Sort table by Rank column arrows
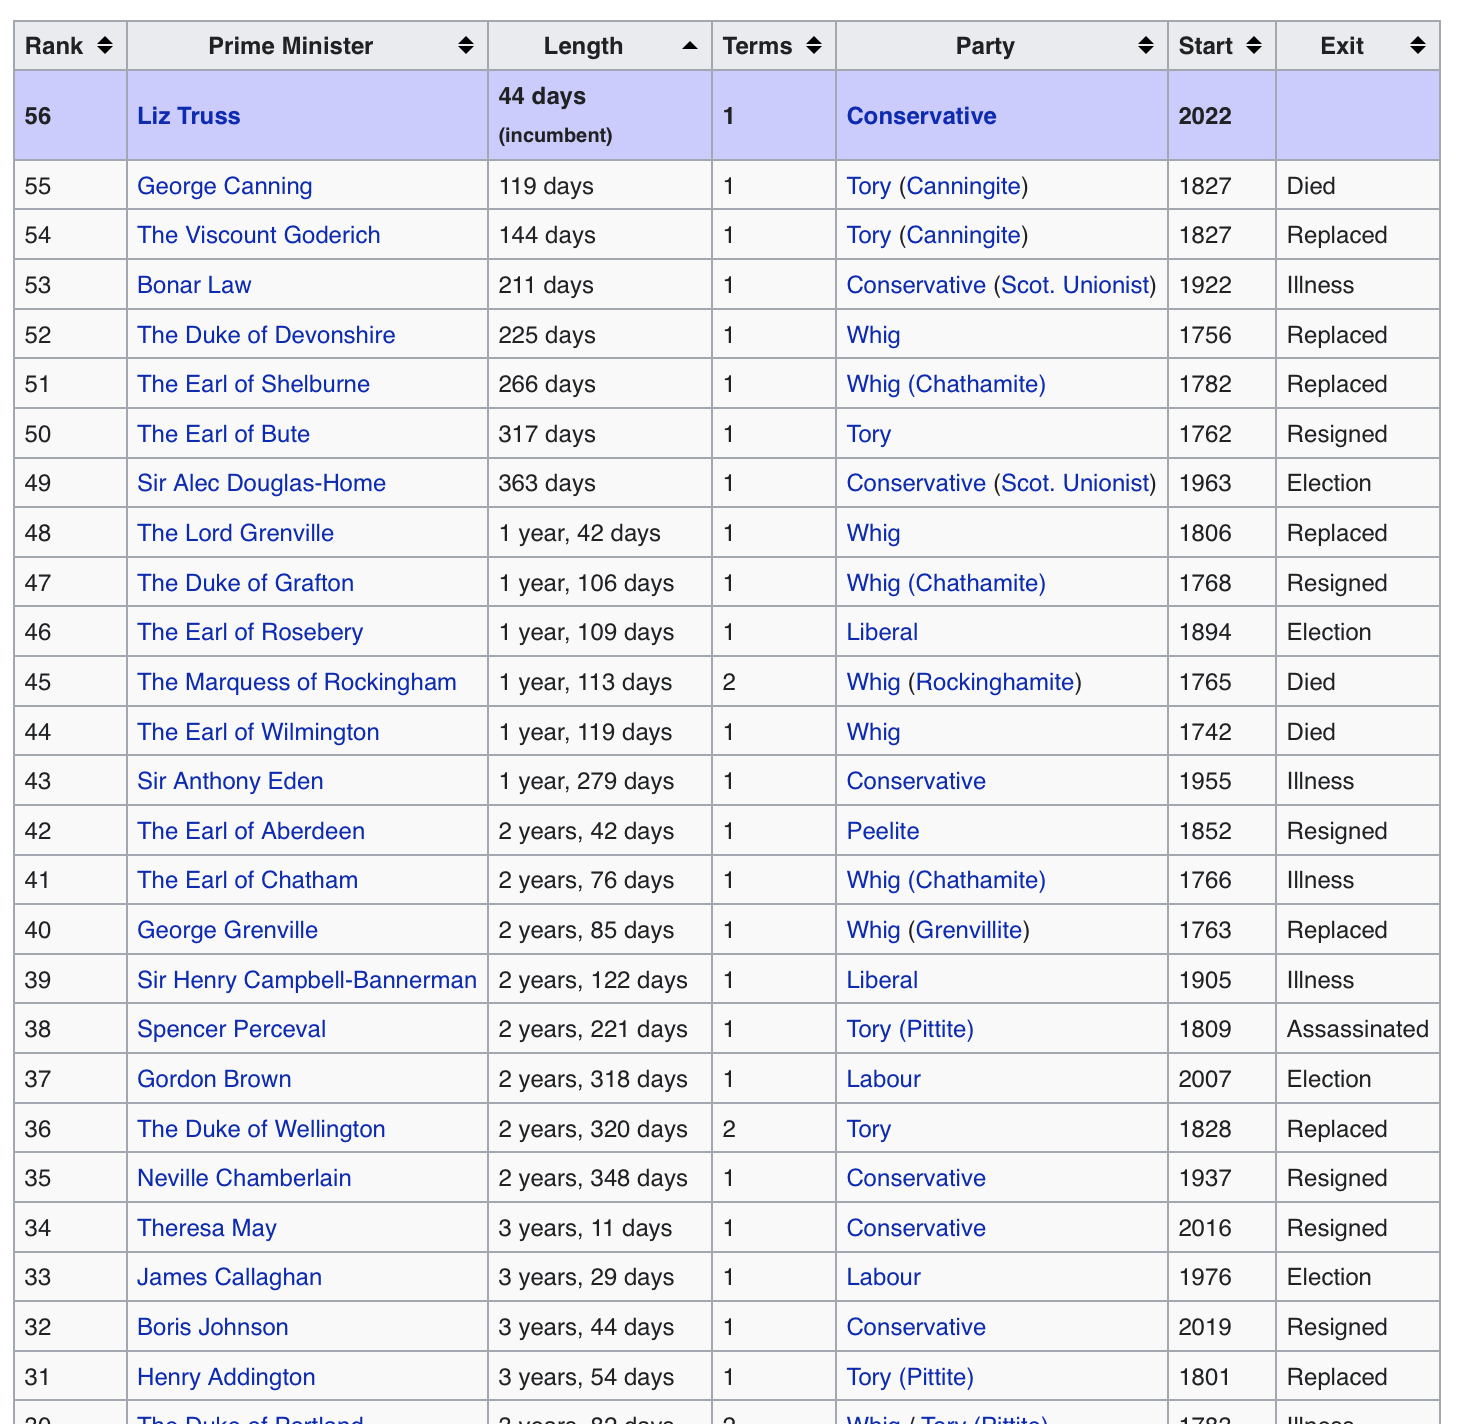 click(x=105, y=46)
